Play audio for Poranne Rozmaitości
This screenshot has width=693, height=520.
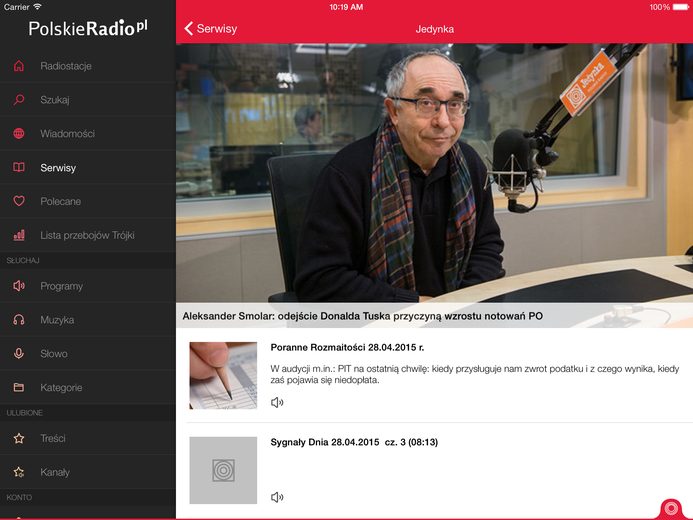pyautogui.click(x=277, y=402)
